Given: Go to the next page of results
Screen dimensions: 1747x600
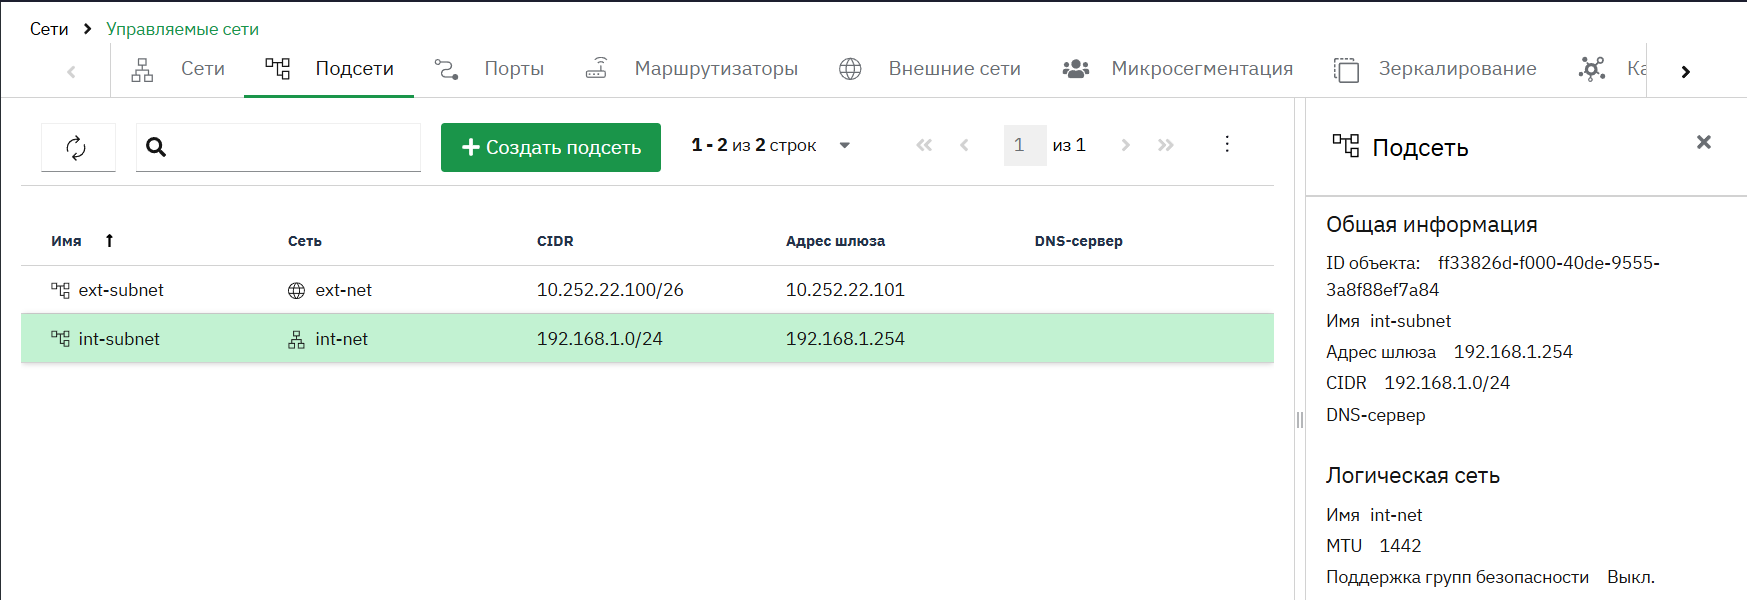Looking at the screenshot, I should pos(1125,145).
